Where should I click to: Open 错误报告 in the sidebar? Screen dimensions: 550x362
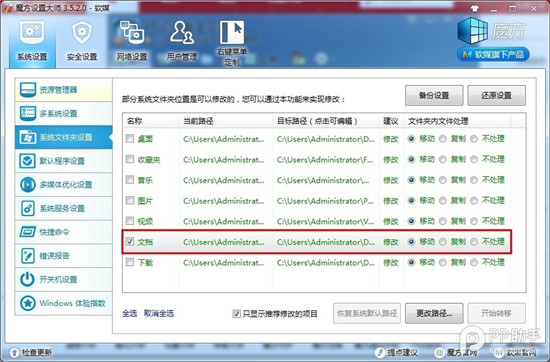click(63, 256)
